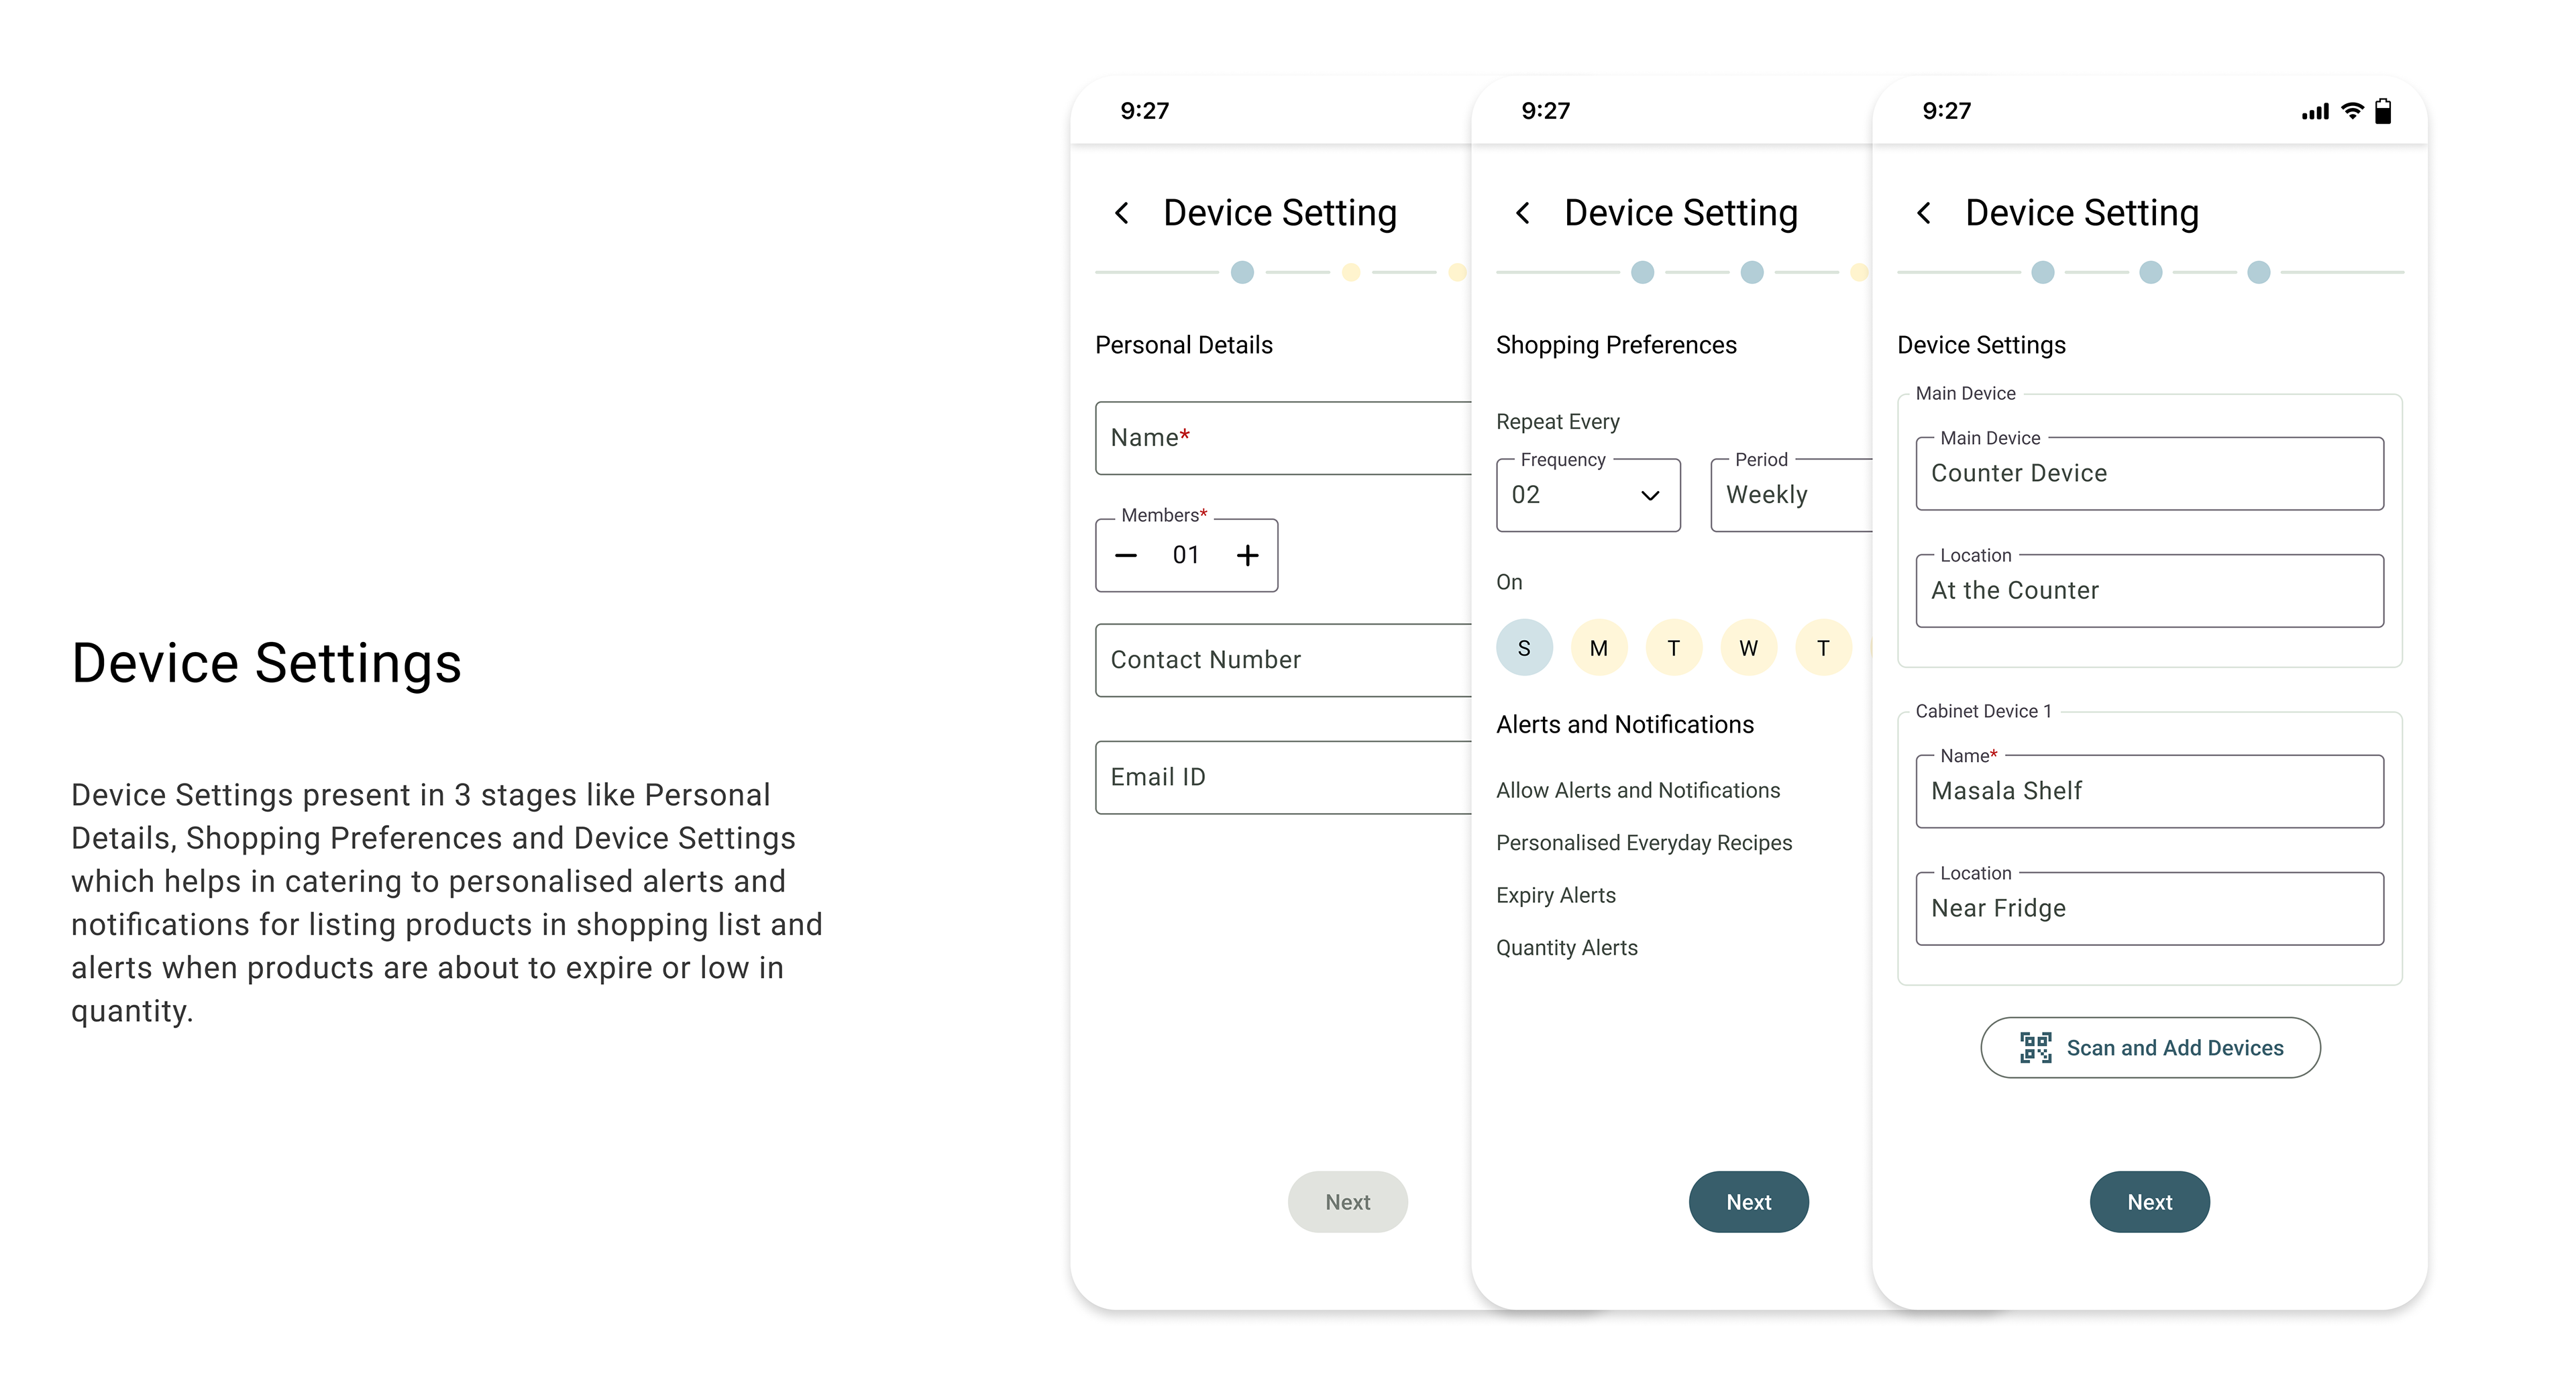Select the Quantity Alerts option

click(x=1567, y=947)
